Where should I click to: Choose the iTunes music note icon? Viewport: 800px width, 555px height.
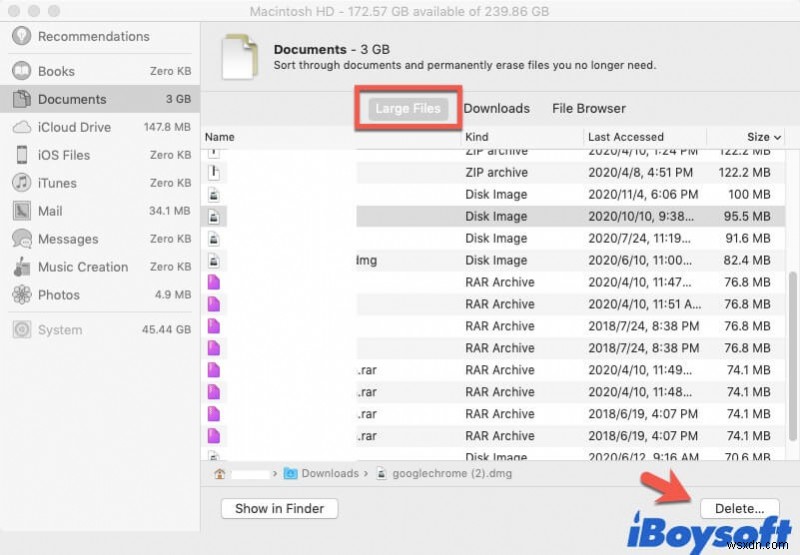[x=21, y=183]
